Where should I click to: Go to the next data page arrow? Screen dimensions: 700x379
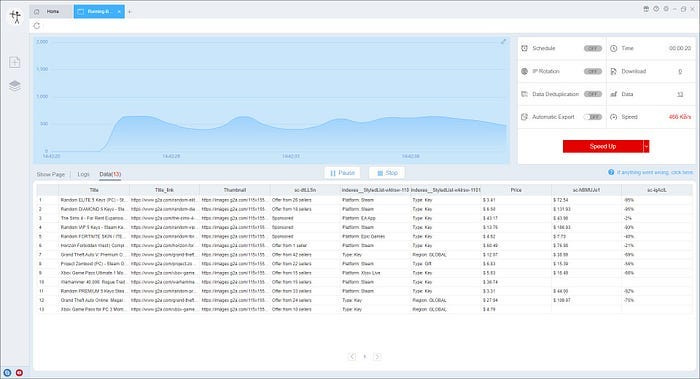click(x=377, y=356)
